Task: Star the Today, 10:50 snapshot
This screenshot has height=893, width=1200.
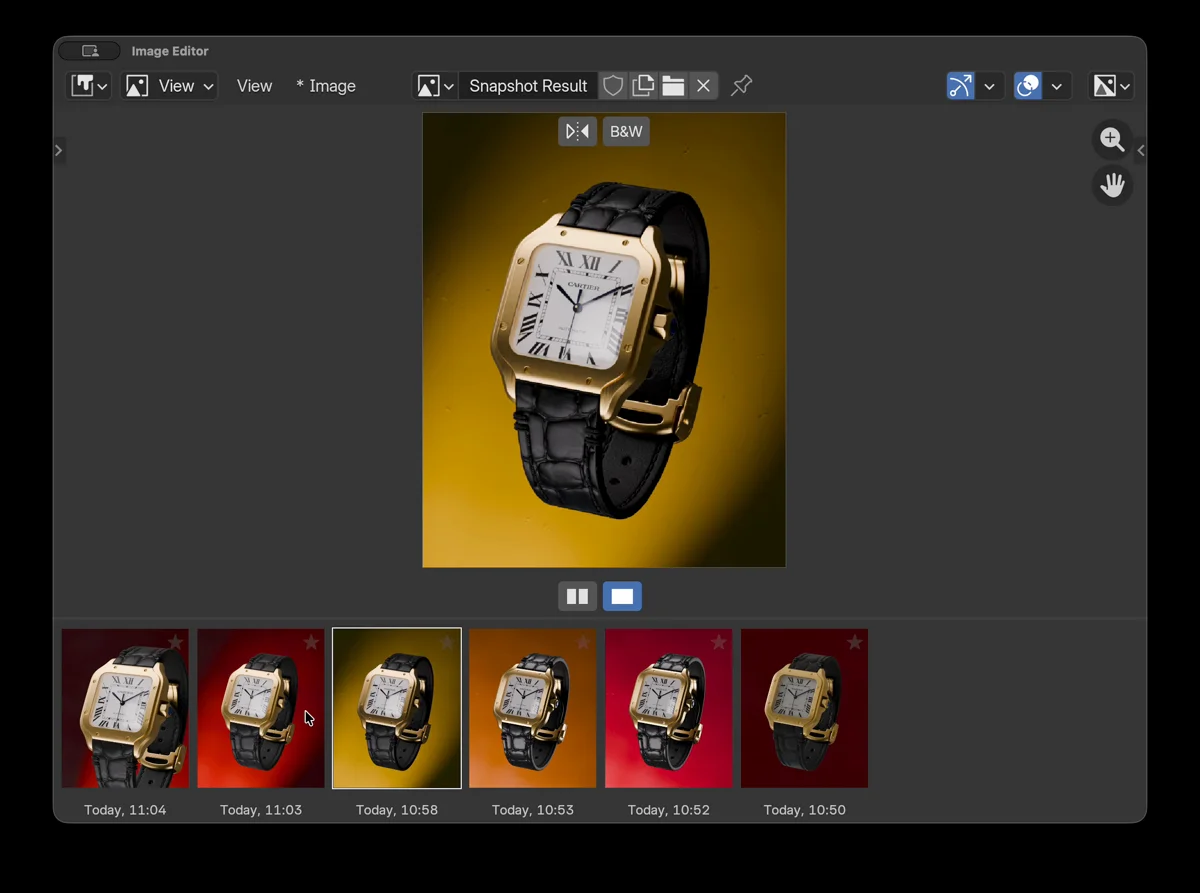Action: click(x=854, y=642)
